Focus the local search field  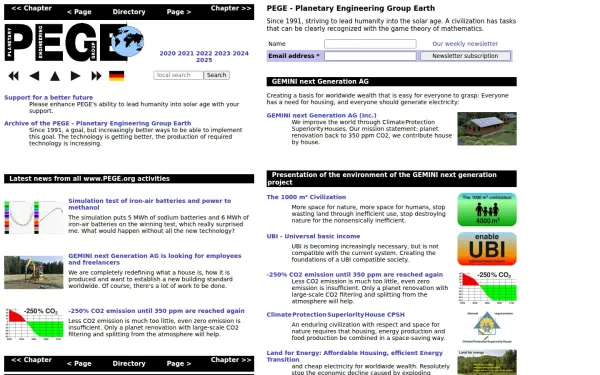pyautogui.click(x=178, y=75)
